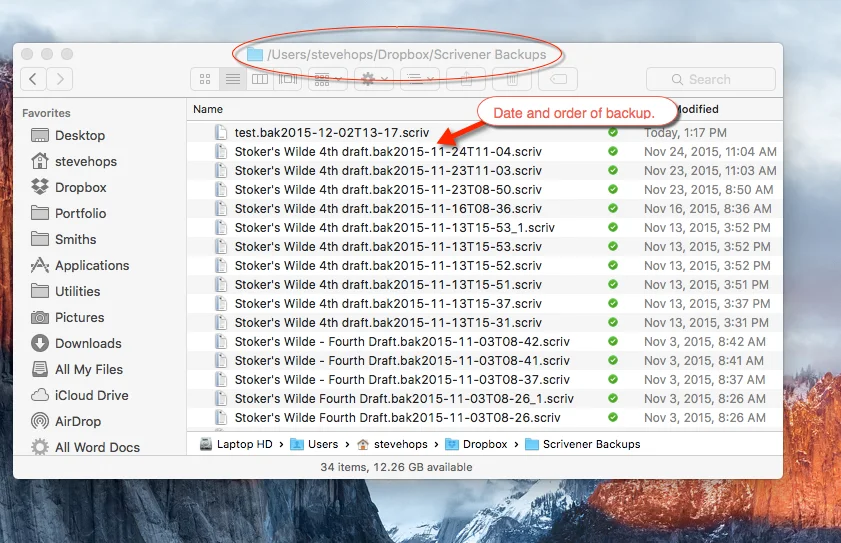This screenshot has height=543, width=841.
Task: Click Users in the path bar
Action: pyautogui.click(x=314, y=444)
